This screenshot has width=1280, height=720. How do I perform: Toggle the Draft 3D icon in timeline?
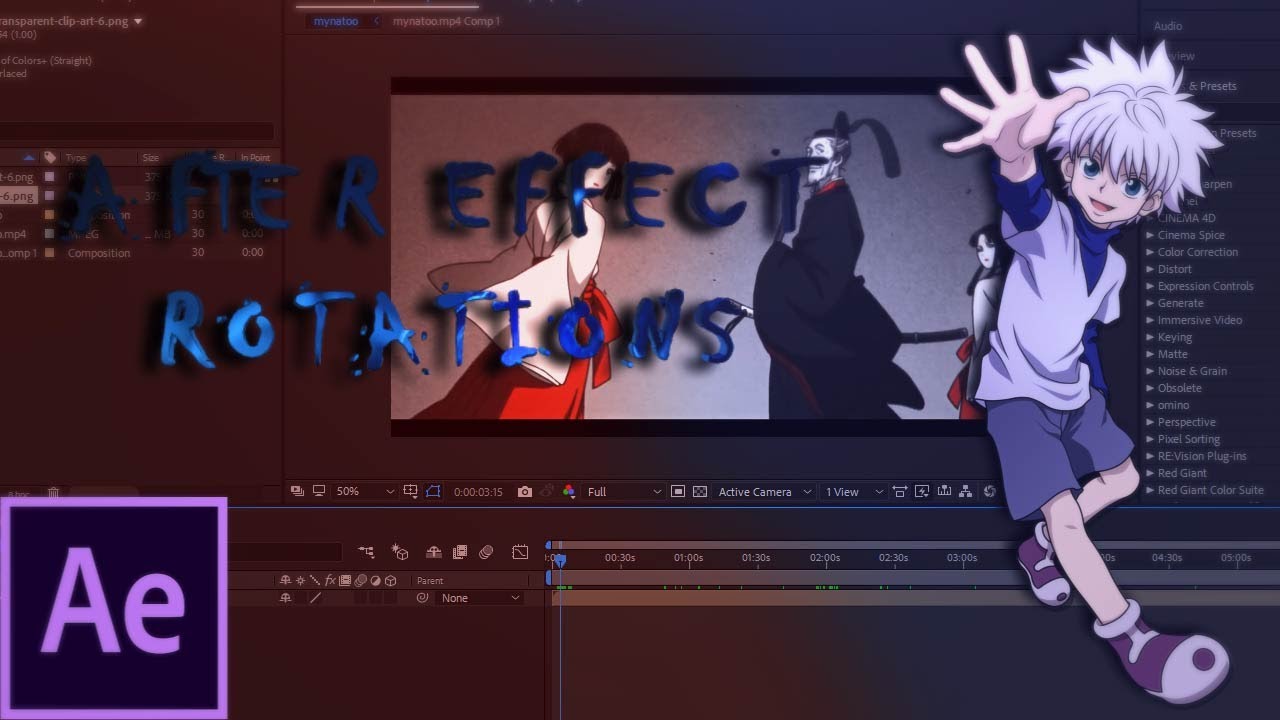[x=400, y=552]
